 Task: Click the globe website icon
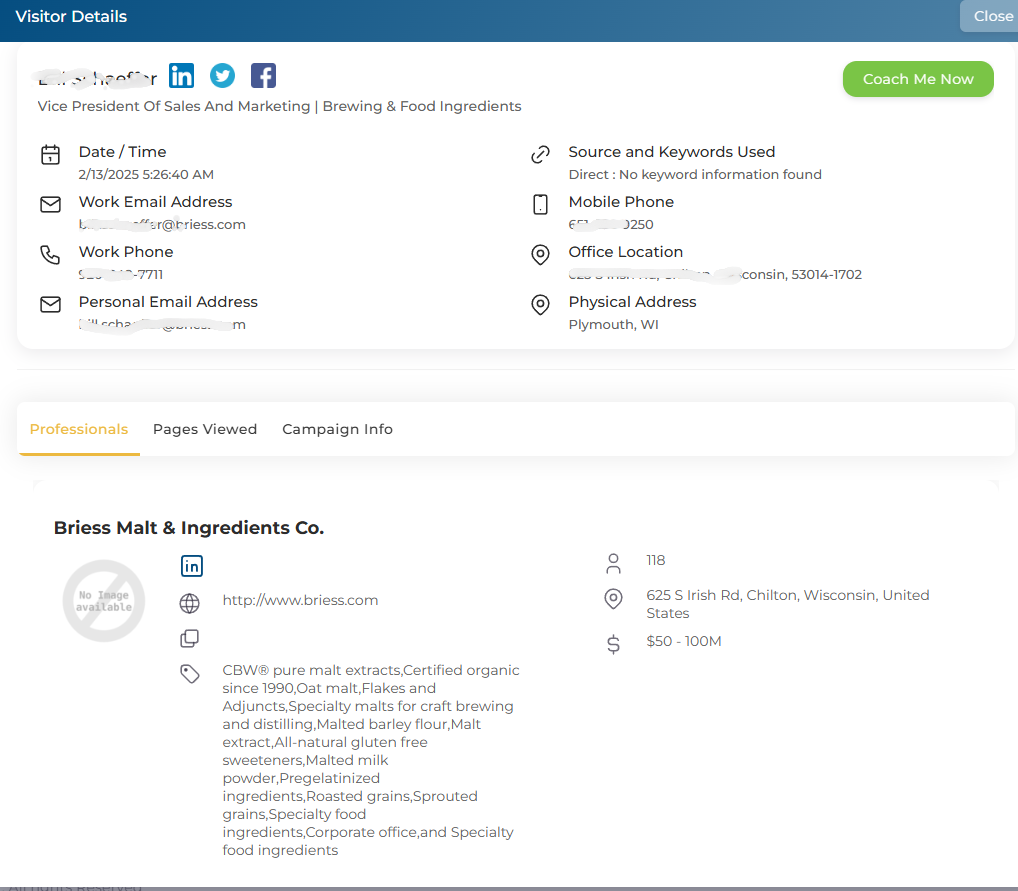coord(190,603)
